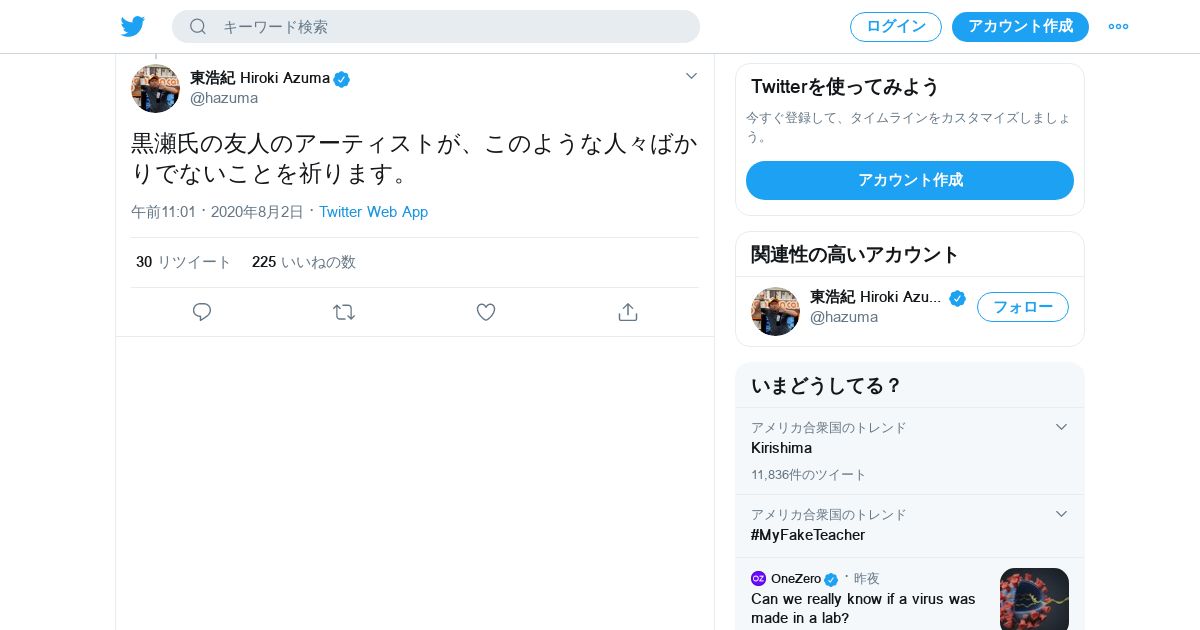The width and height of the screenshot is (1200, 630).
Task: Click the tweet author's profile avatar
Action: click(155, 88)
